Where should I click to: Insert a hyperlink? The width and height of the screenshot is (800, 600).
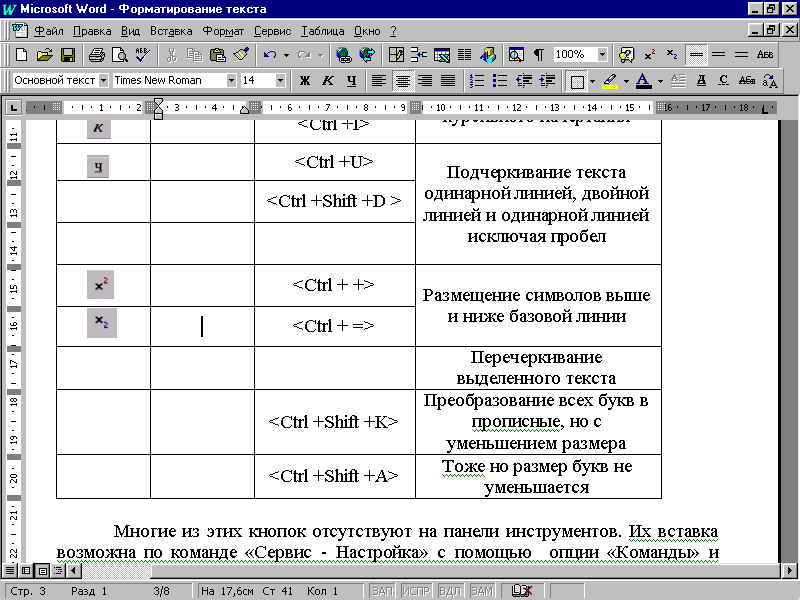(x=344, y=54)
